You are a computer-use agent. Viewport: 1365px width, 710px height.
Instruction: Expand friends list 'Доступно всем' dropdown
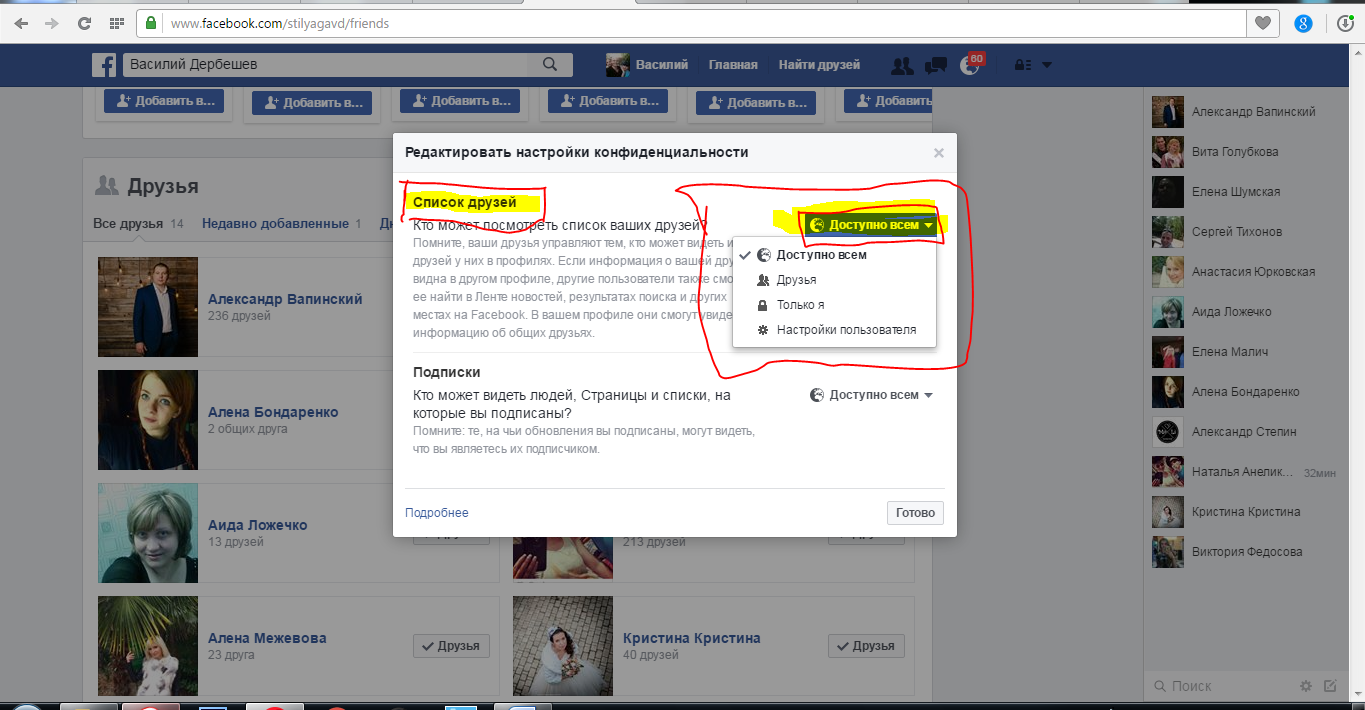coord(872,225)
